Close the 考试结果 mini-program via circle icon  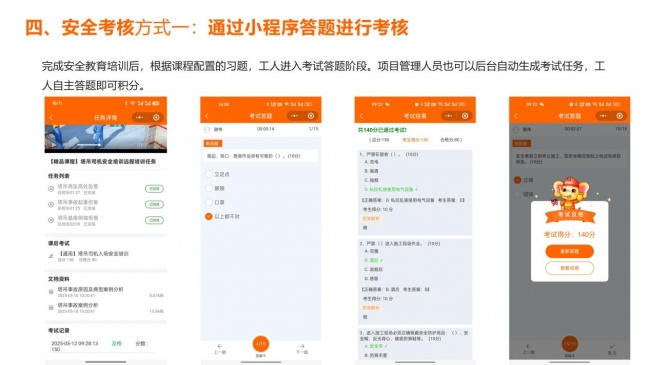465,116
